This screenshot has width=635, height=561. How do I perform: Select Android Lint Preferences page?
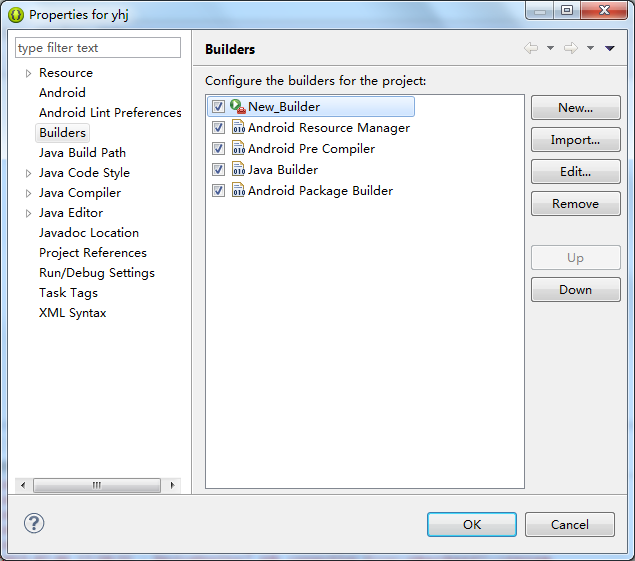[110, 113]
